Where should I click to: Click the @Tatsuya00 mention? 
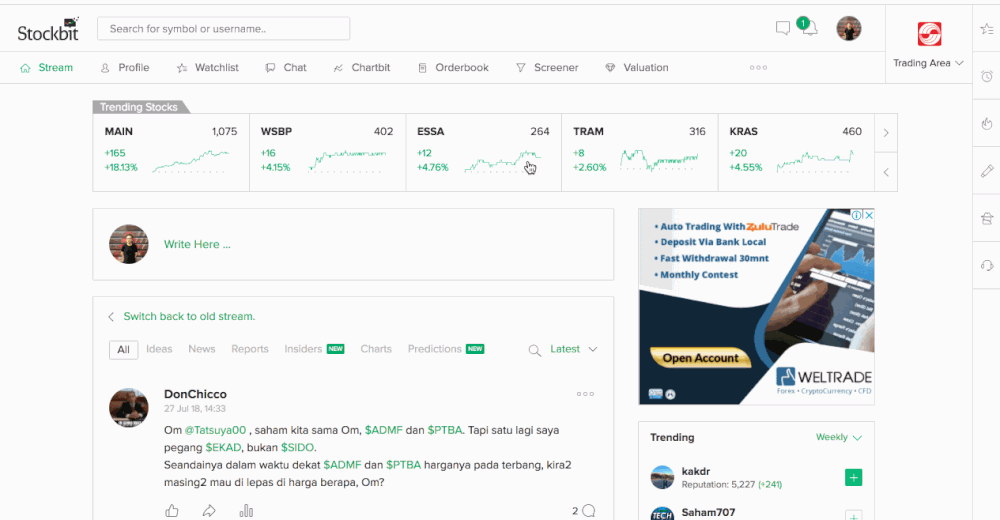click(215, 430)
